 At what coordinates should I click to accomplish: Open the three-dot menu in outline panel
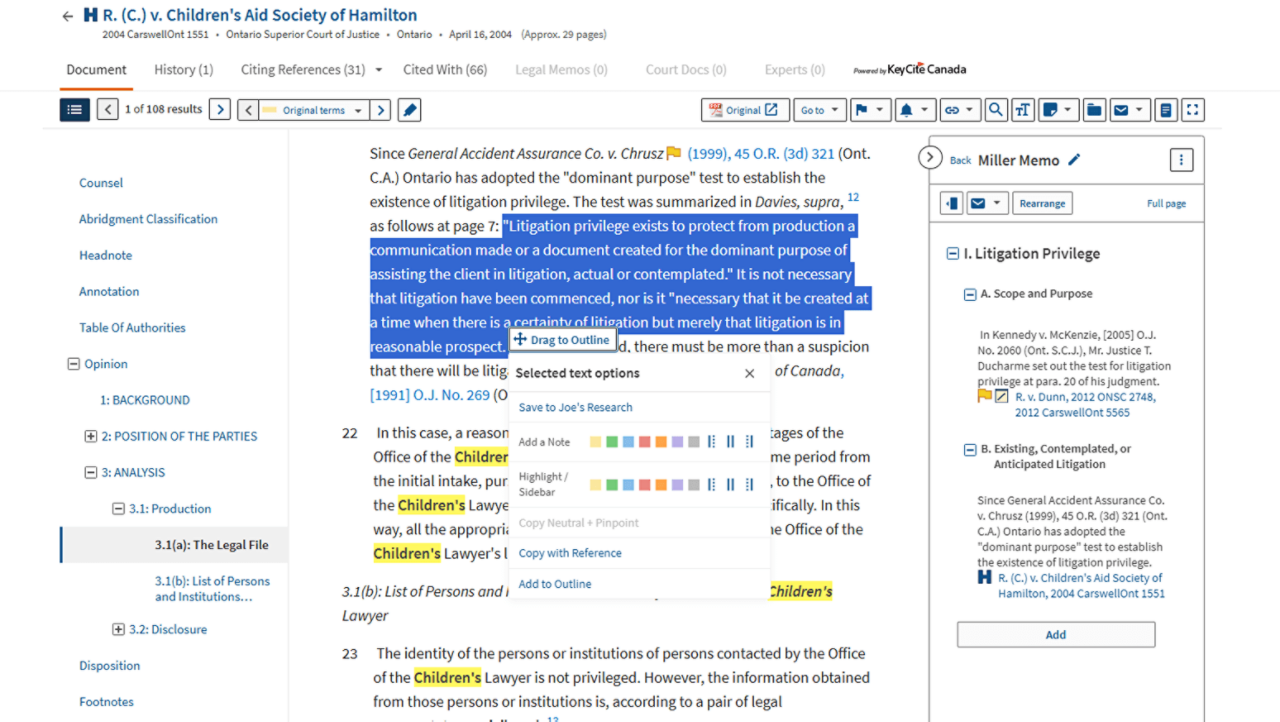click(x=1180, y=160)
